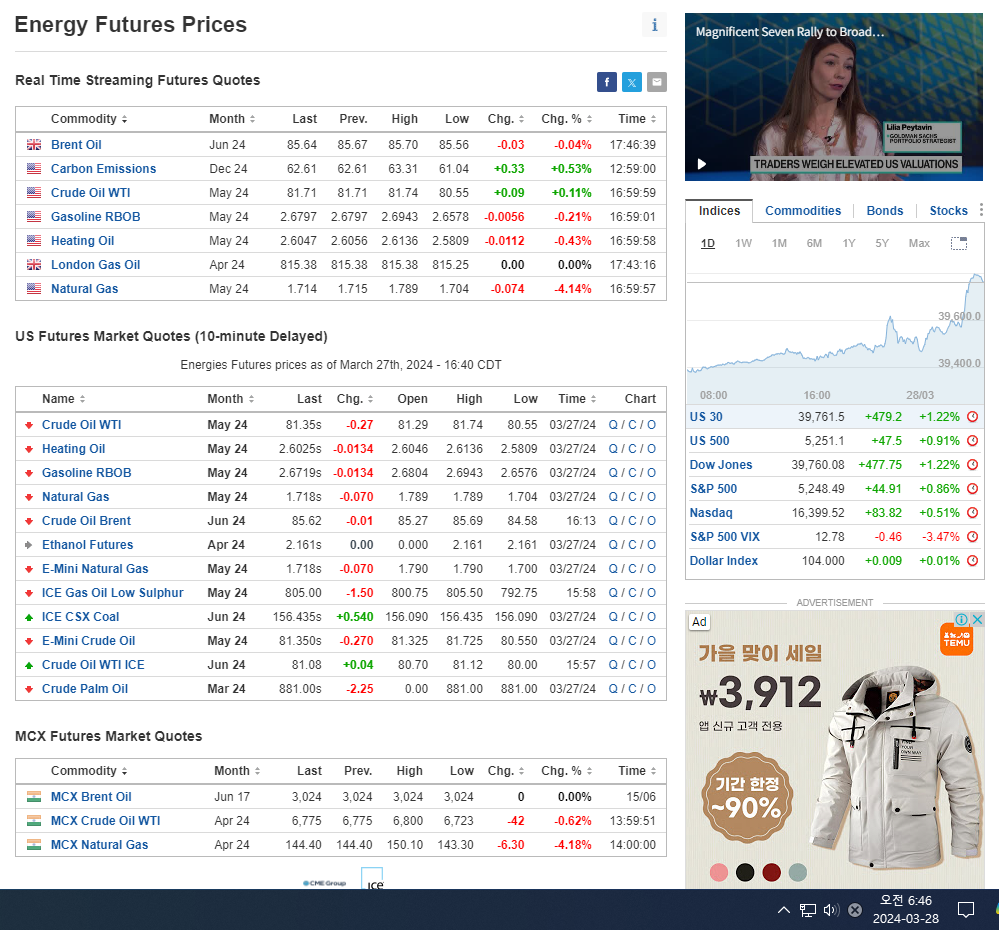The width and height of the screenshot is (999, 930).
Task: Sort US Futures table by Chg.
Action: pyautogui.click(x=355, y=399)
